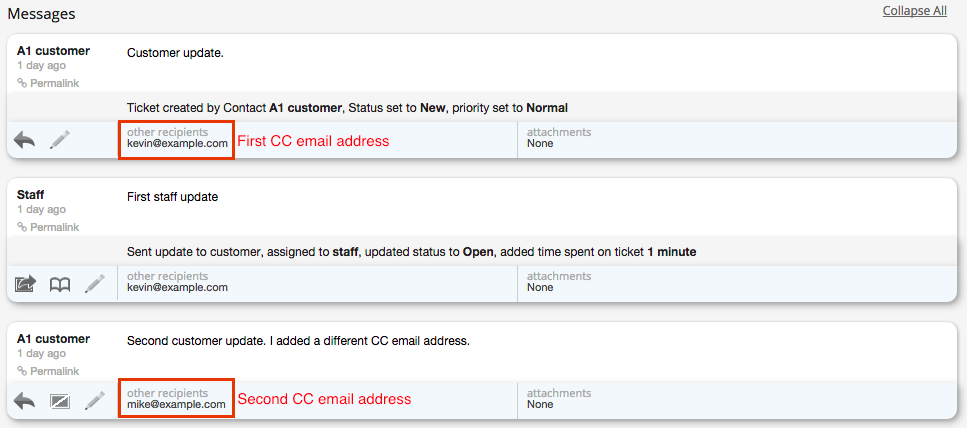This screenshot has height=428, width=967.
Task: Collapse All messages
Action: click(915, 11)
